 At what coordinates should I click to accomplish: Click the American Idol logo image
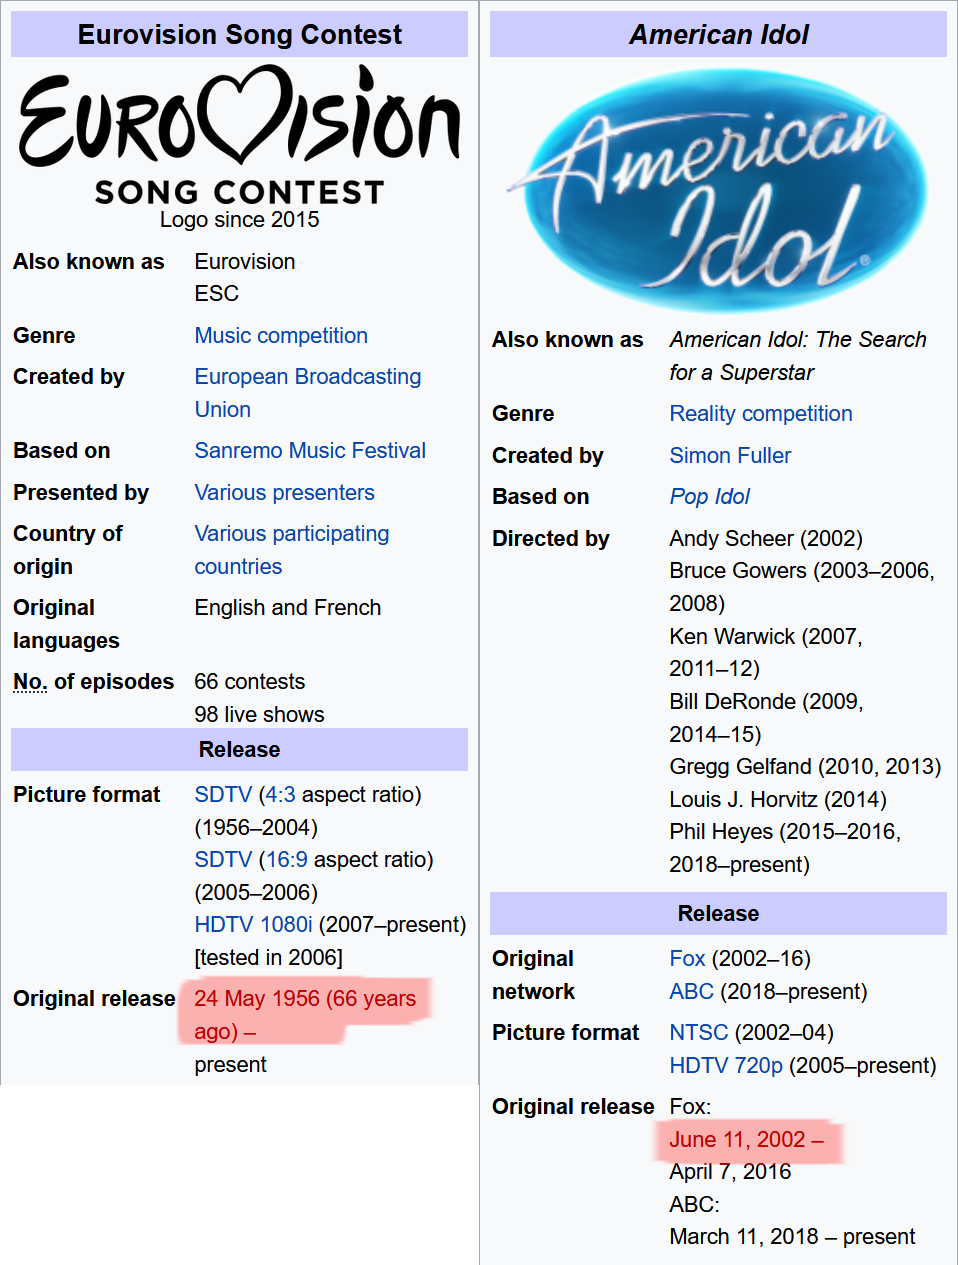click(x=718, y=190)
